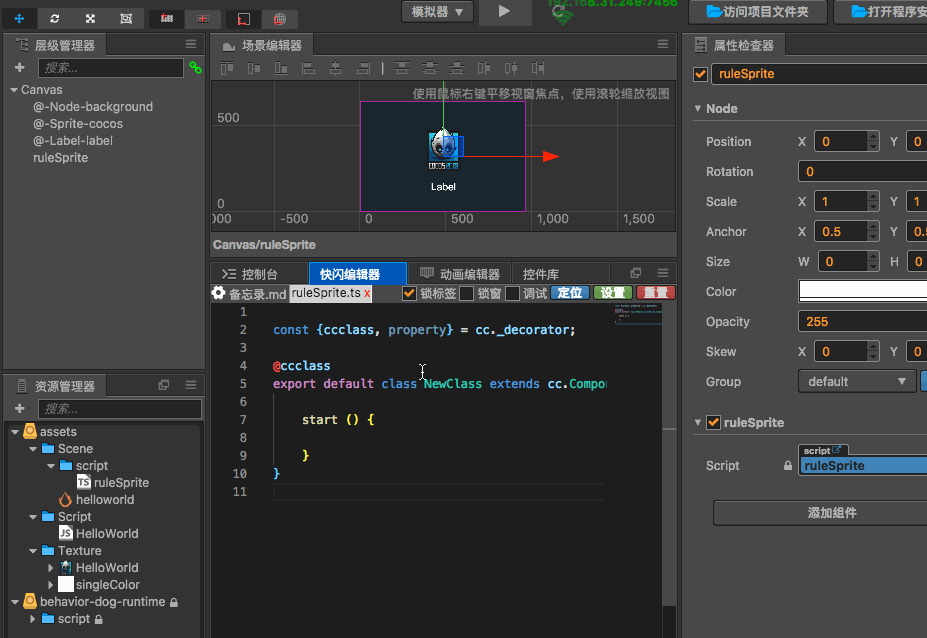This screenshot has height=638, width=927.
Task: Switch to the 动画编辑器 tab
Action: coord(460,274)
